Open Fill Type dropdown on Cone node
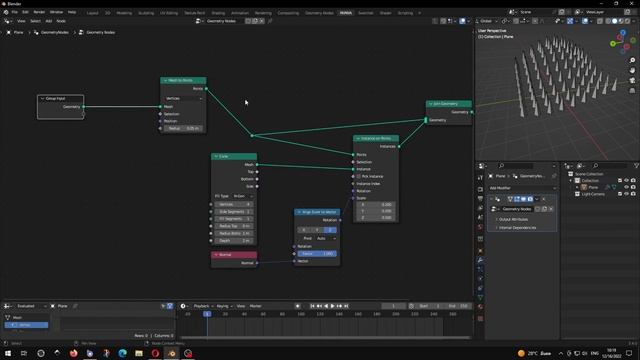The image size is (640, 360). pos(243,196)
